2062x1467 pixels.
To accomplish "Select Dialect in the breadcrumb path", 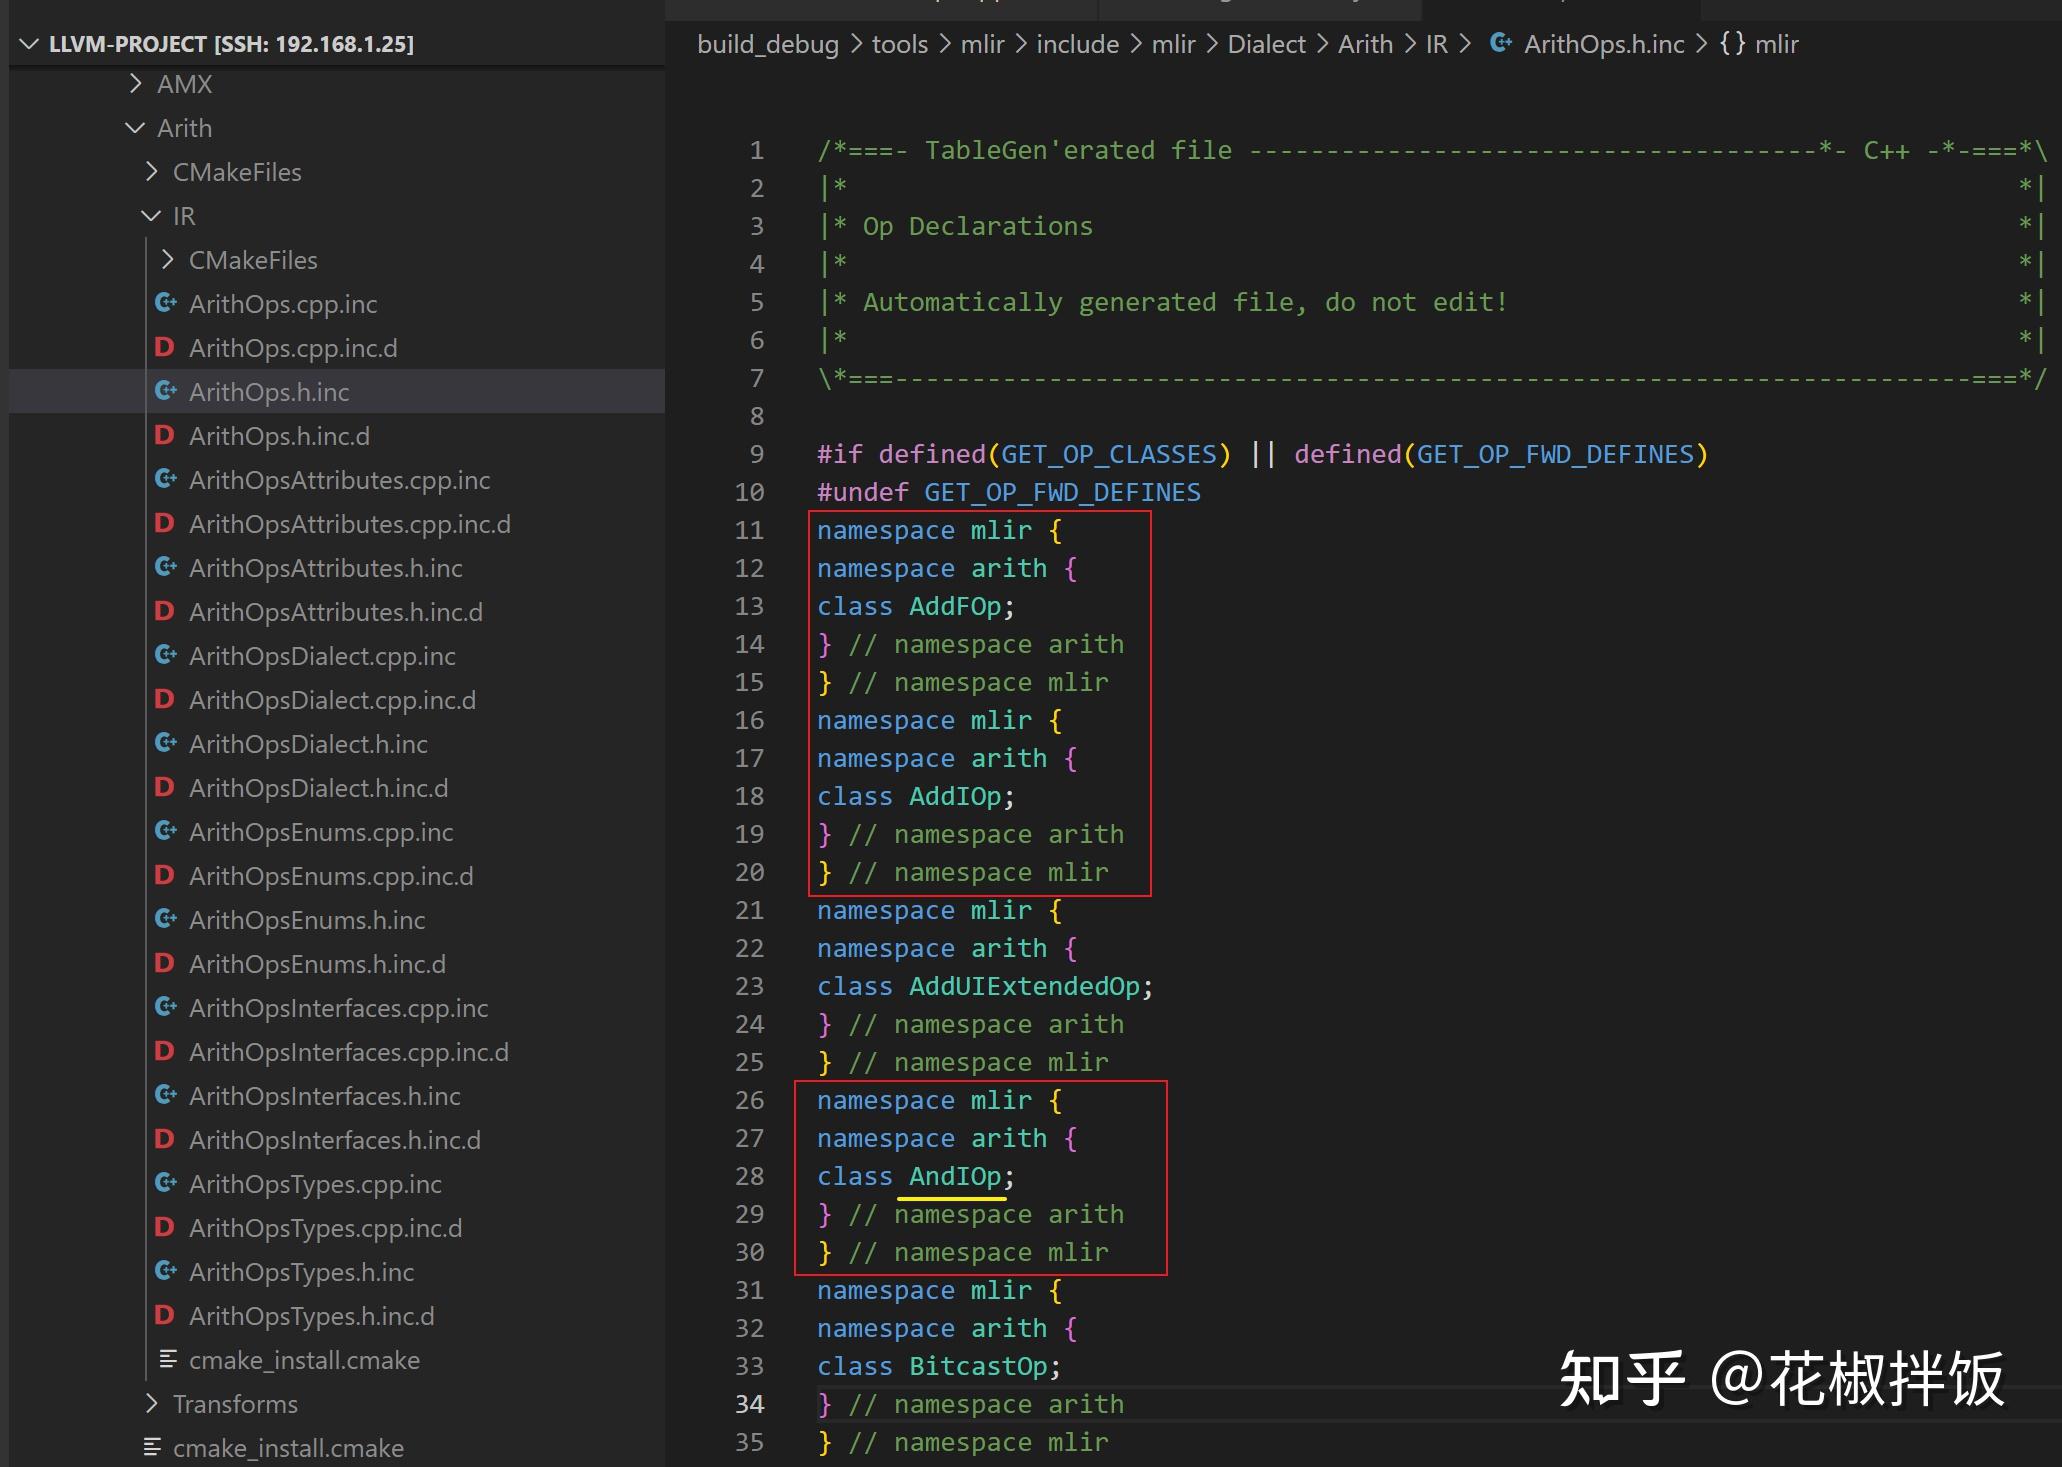I will click(x=1266, y=44).
